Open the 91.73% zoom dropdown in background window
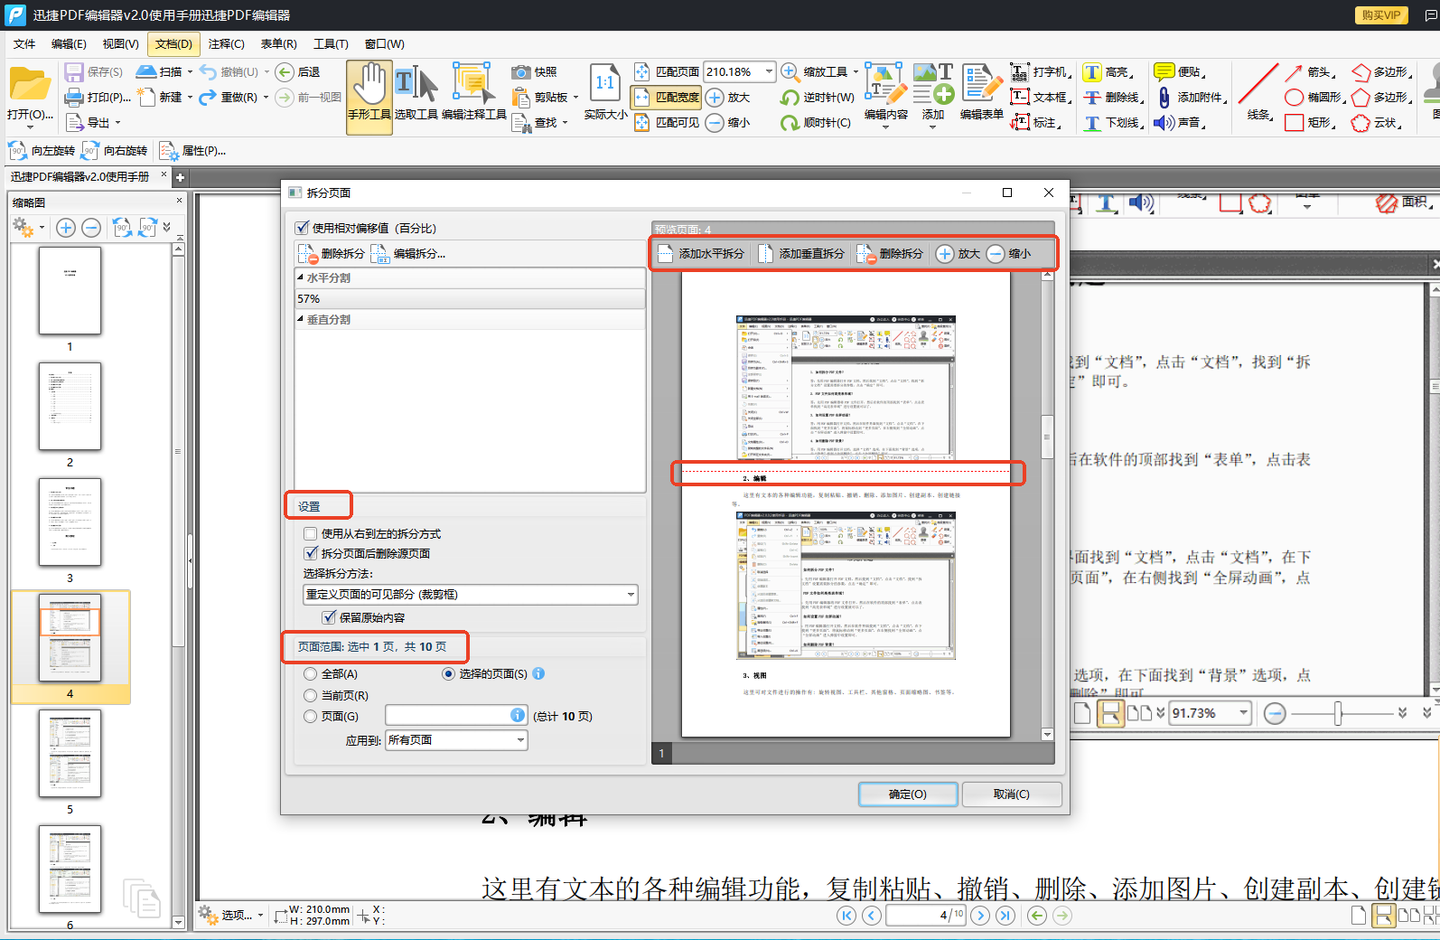This screenshot has width=1440, height=940. [x=1243, y=713]
